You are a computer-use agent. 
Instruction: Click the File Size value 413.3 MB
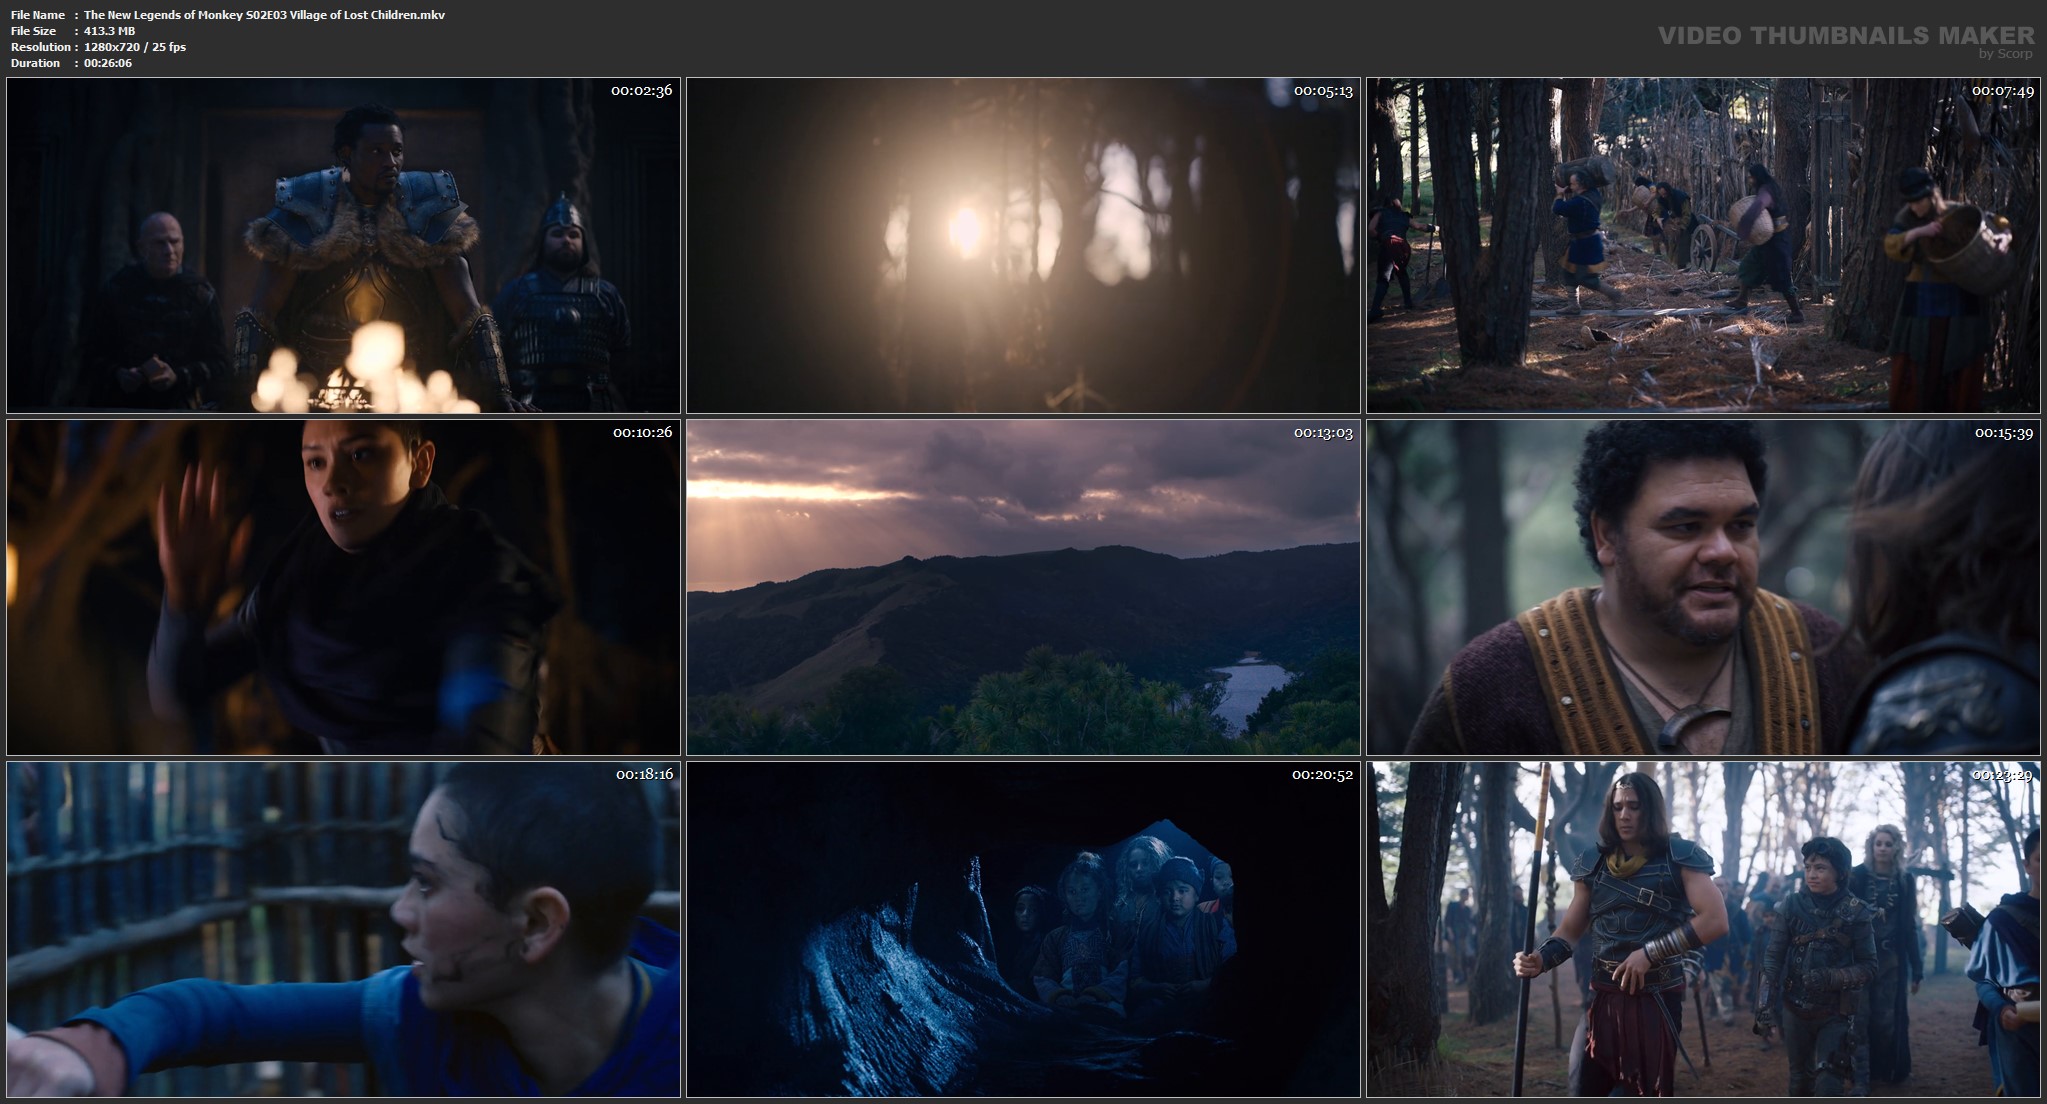pyautogui.click(x=109, y=31)
